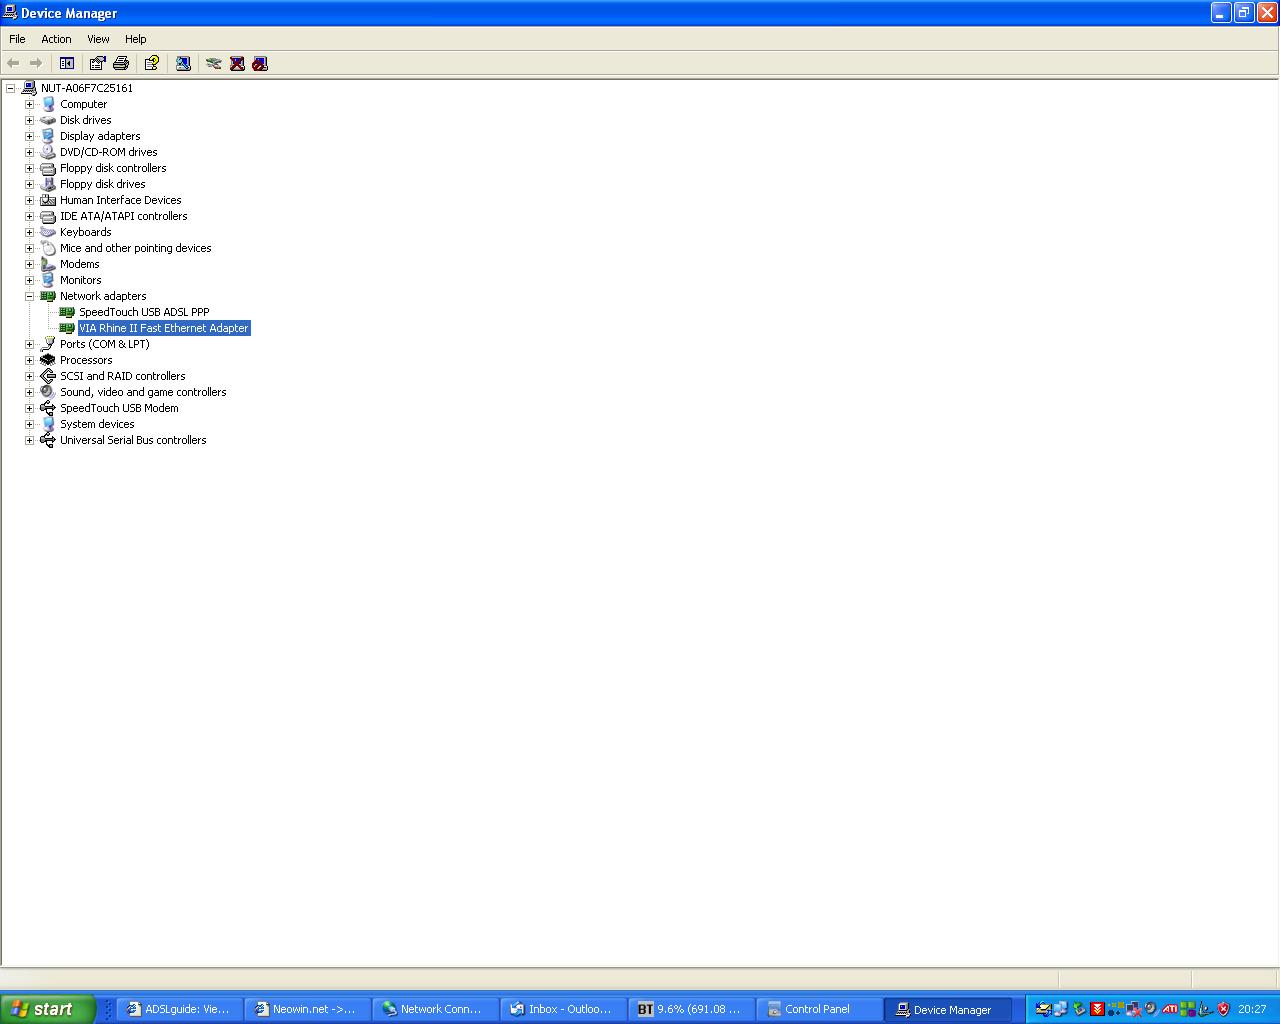
Task: Select the VIA Rhine II Fast Ethernet Adapter
Action: (164, 328)
